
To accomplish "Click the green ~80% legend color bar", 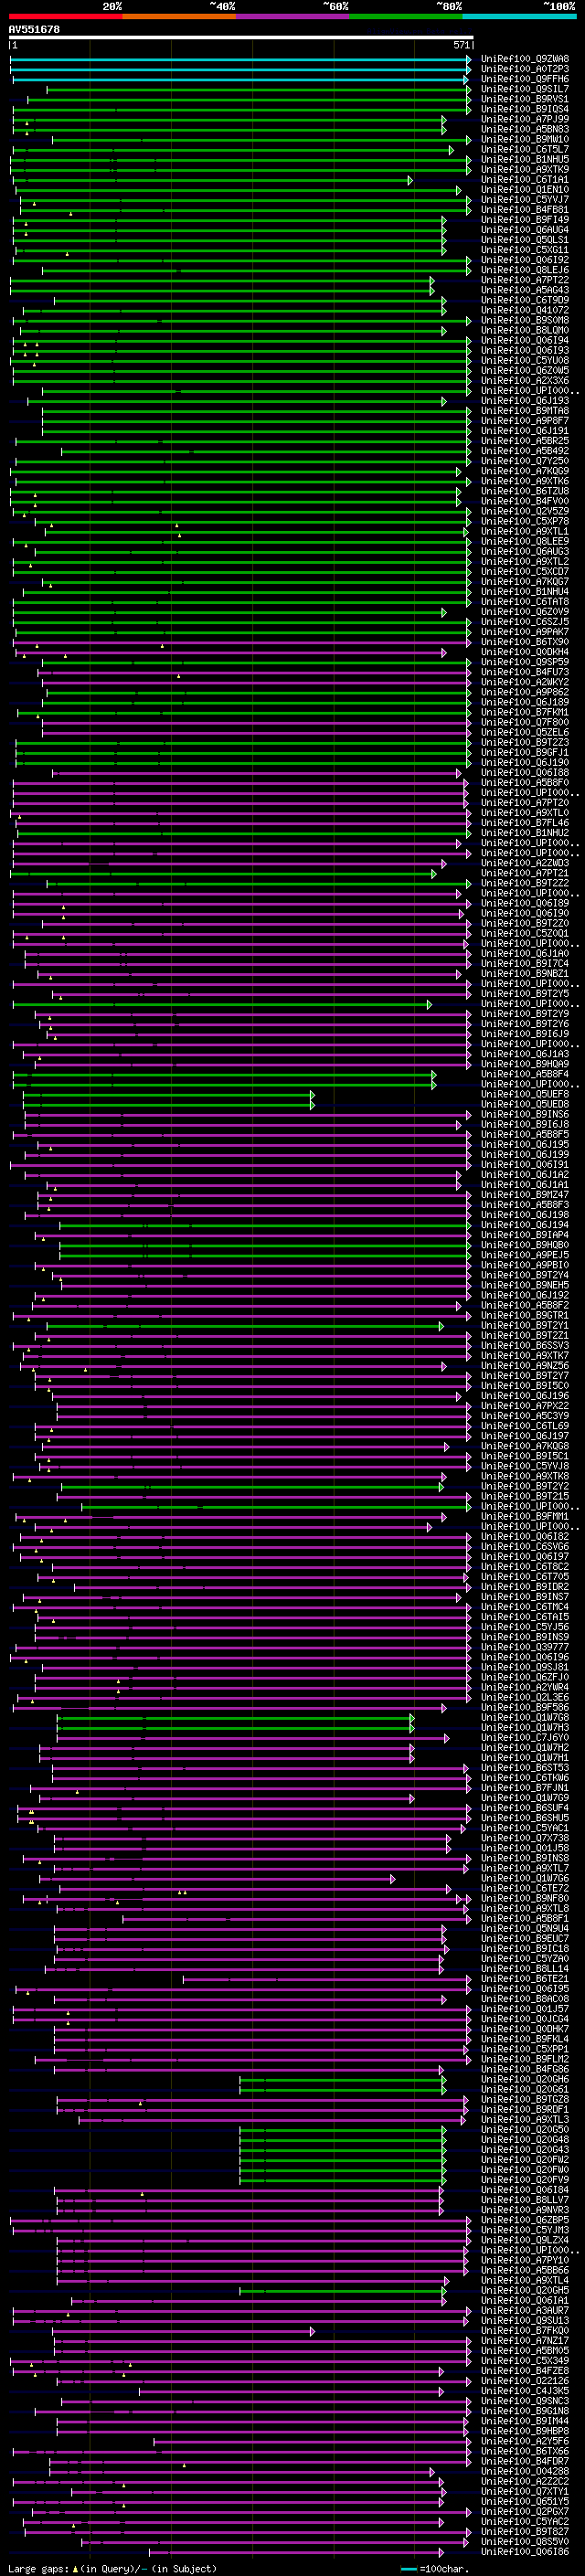I will coord(406,16).
